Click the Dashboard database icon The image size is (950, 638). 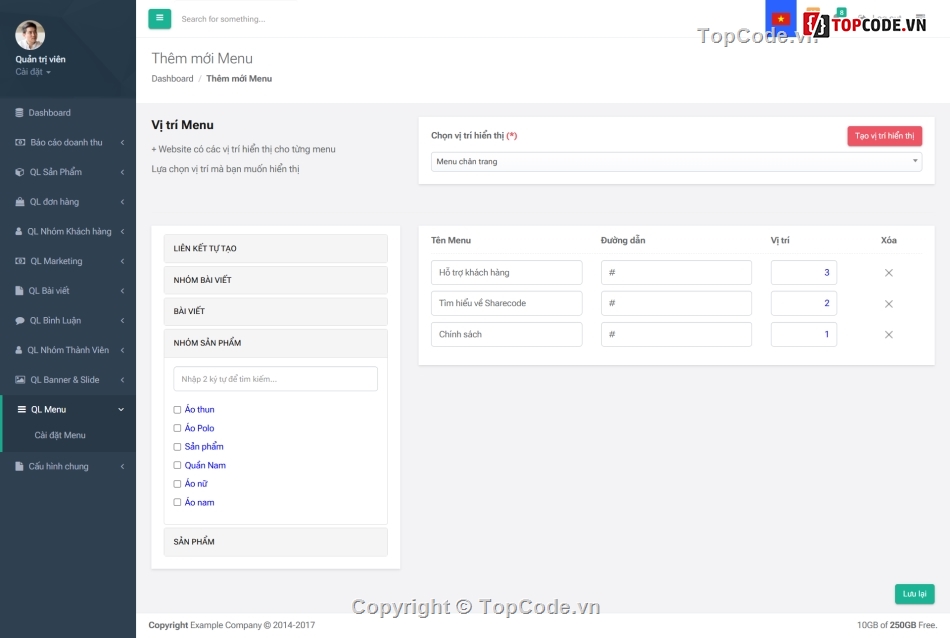19,113
